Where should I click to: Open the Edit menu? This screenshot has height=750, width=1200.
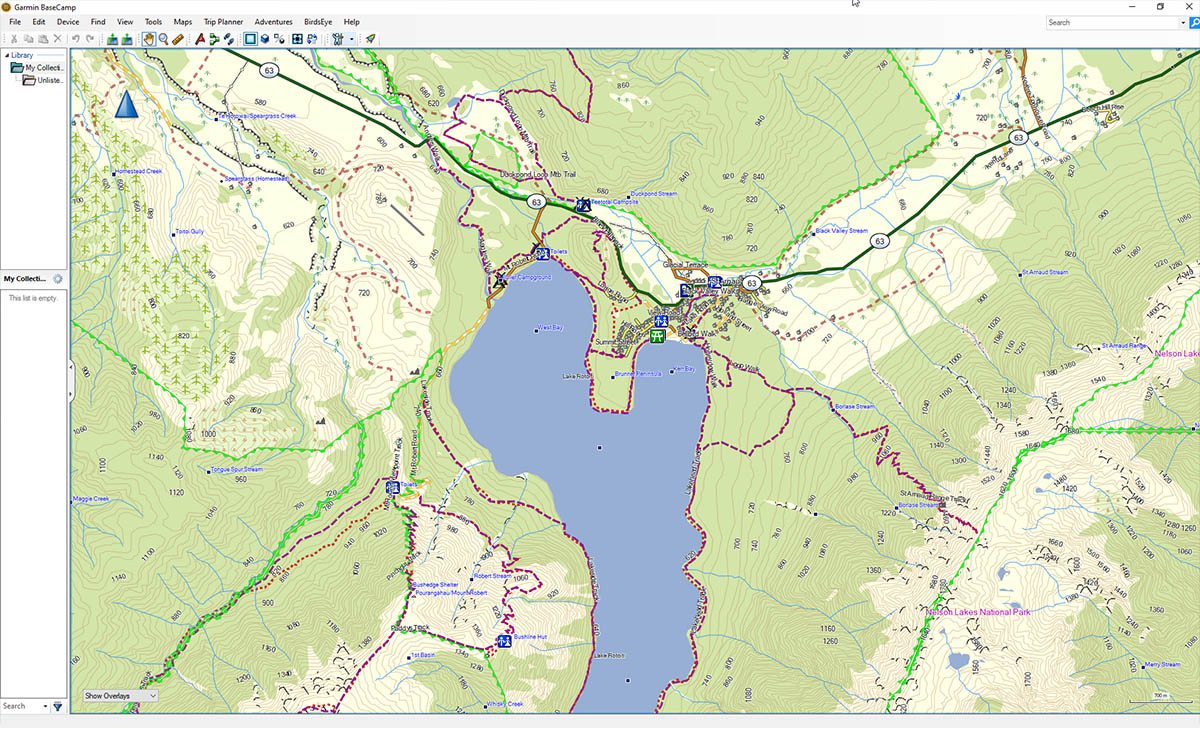point(39,21)
